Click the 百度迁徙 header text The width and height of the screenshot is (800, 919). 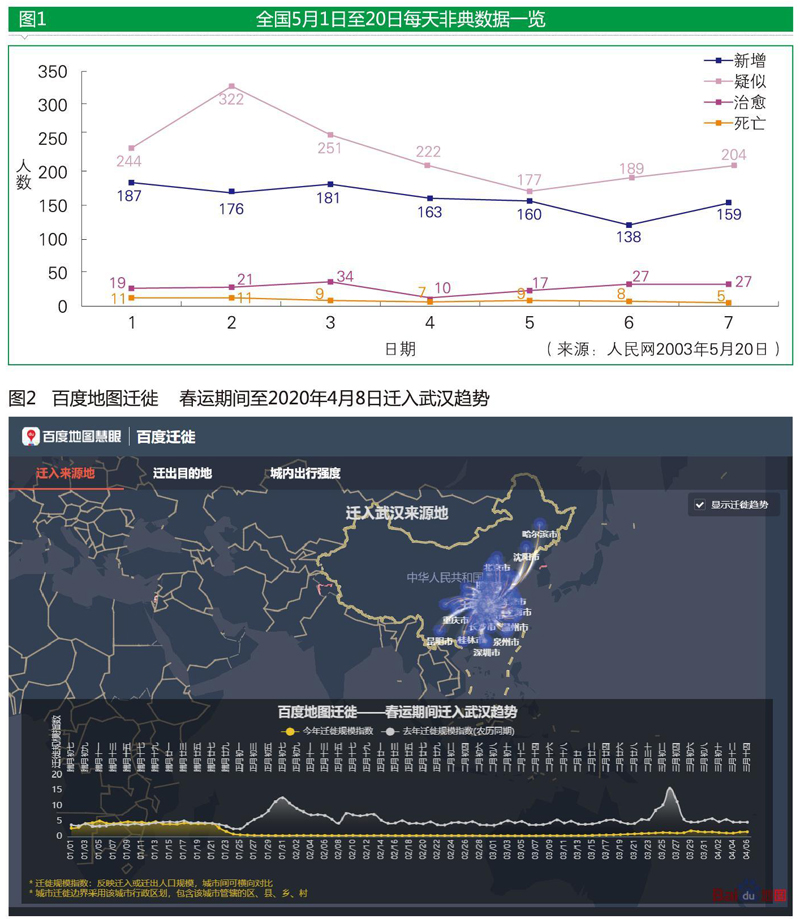(166, 437)
